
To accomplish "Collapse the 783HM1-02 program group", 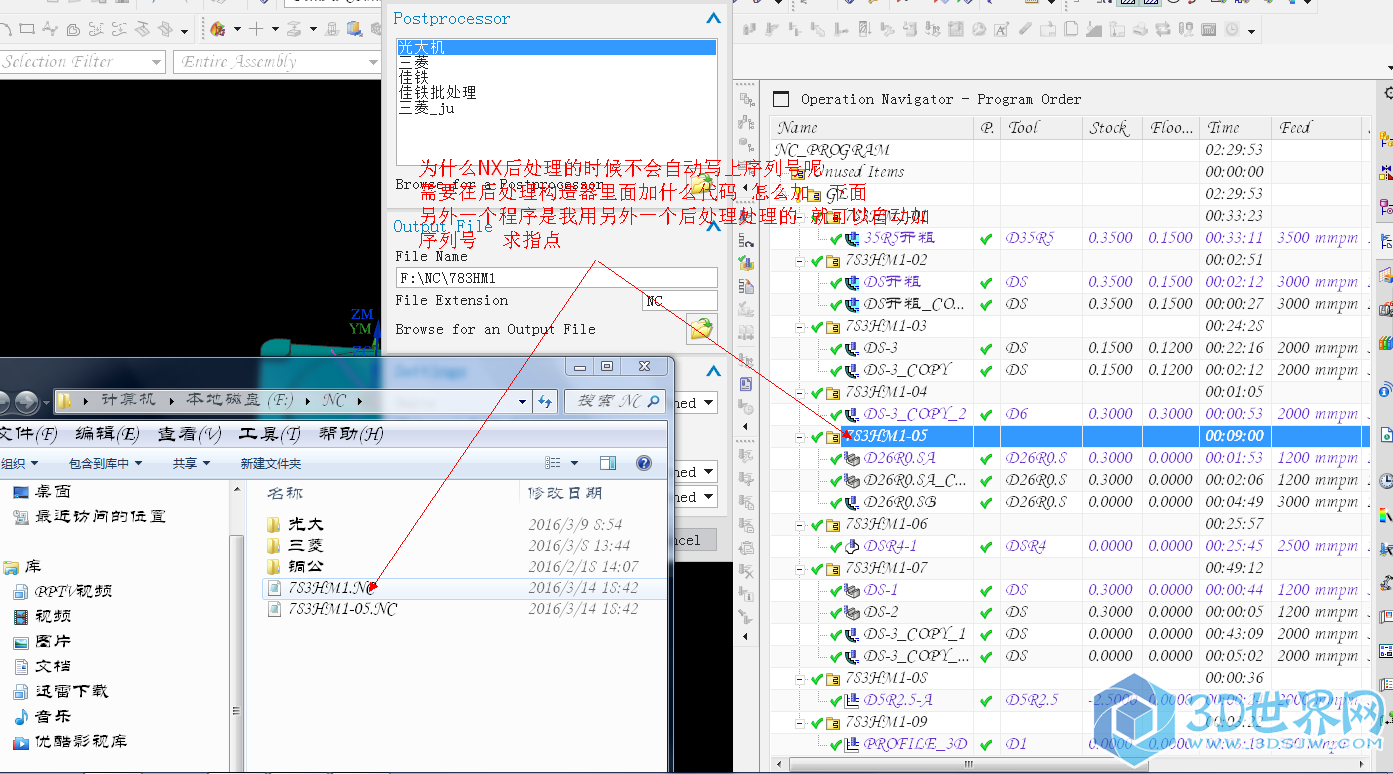I will pos(801,261).
